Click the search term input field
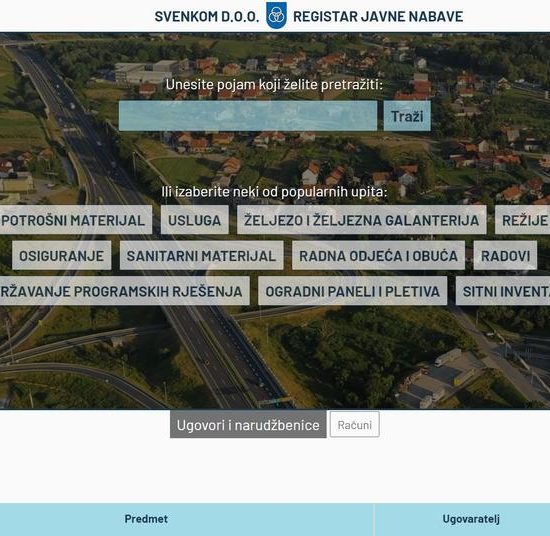This screenshot has height=536, width=550. [x=248, y=116]
